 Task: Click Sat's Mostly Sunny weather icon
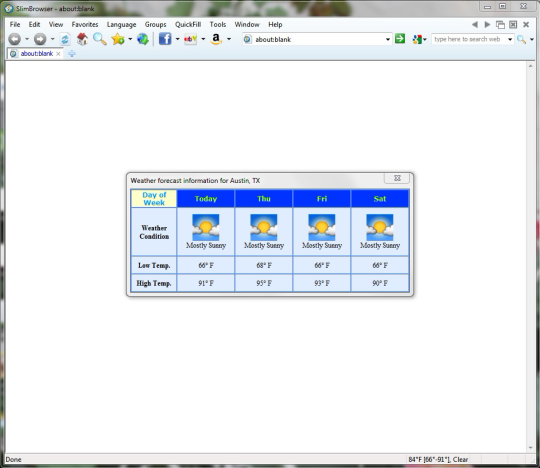coord(380,227)
